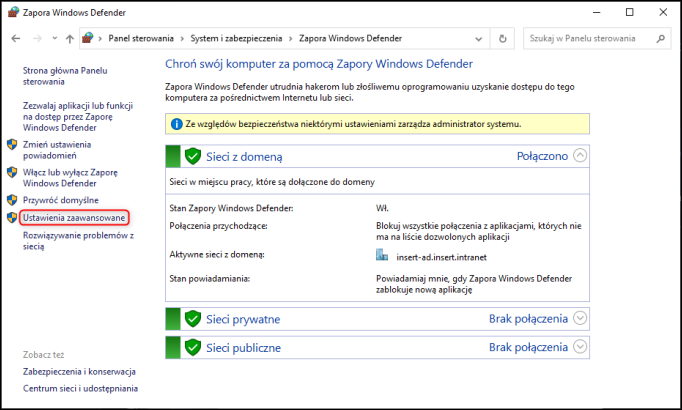Click the shield icon beside 'Ustawienia zaawansowane'
This screenshot has height=410, width=682.
coord(12,217)
